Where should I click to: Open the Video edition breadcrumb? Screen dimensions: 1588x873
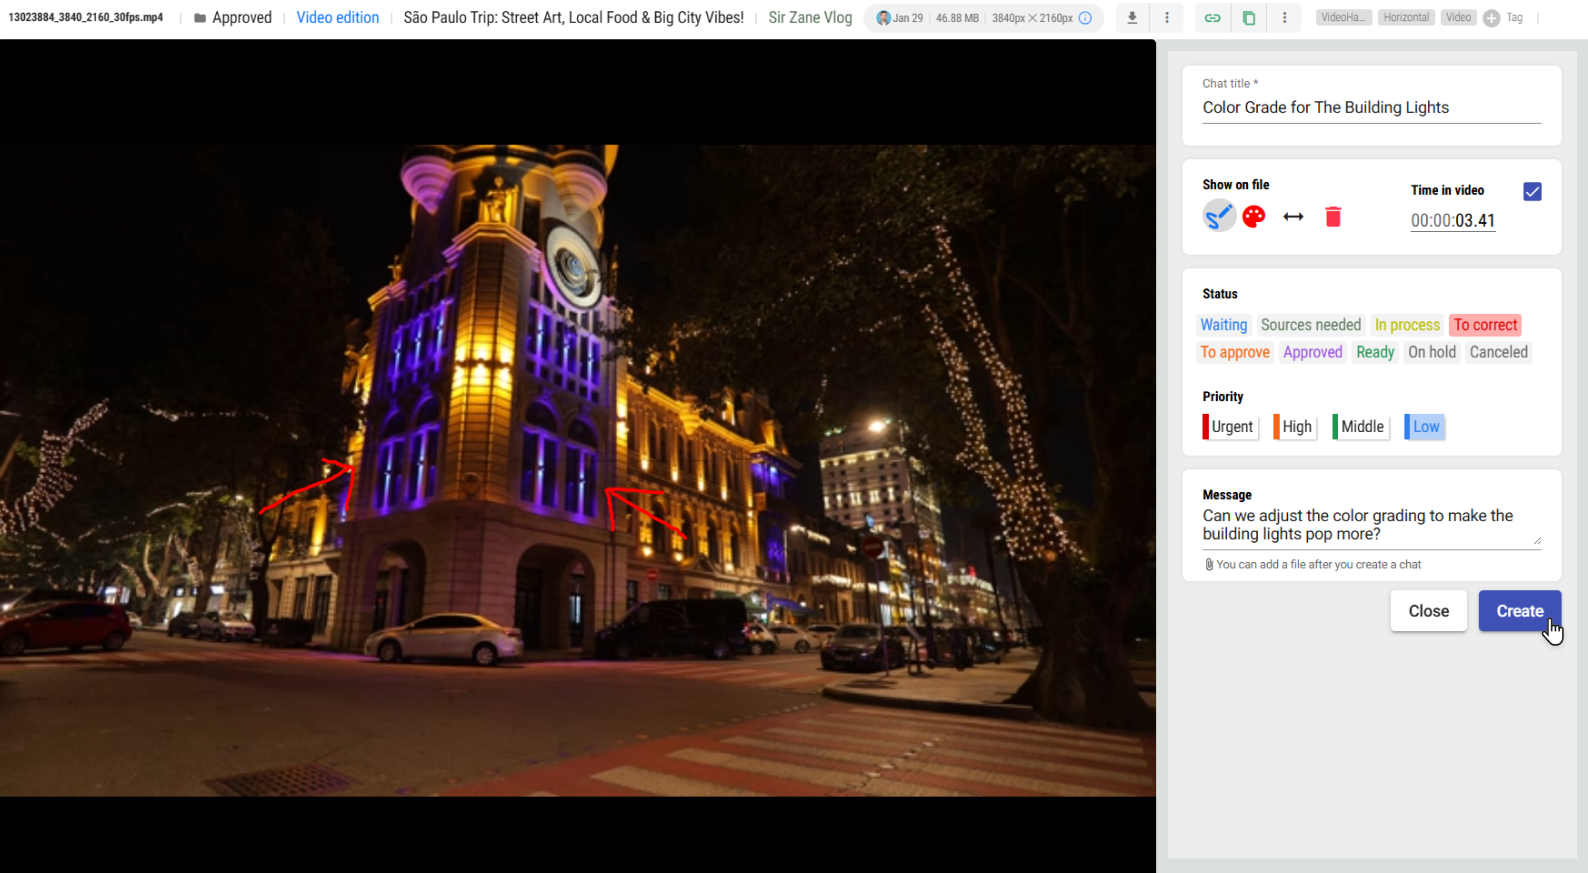pyautogui.click(x=337, y=18)
